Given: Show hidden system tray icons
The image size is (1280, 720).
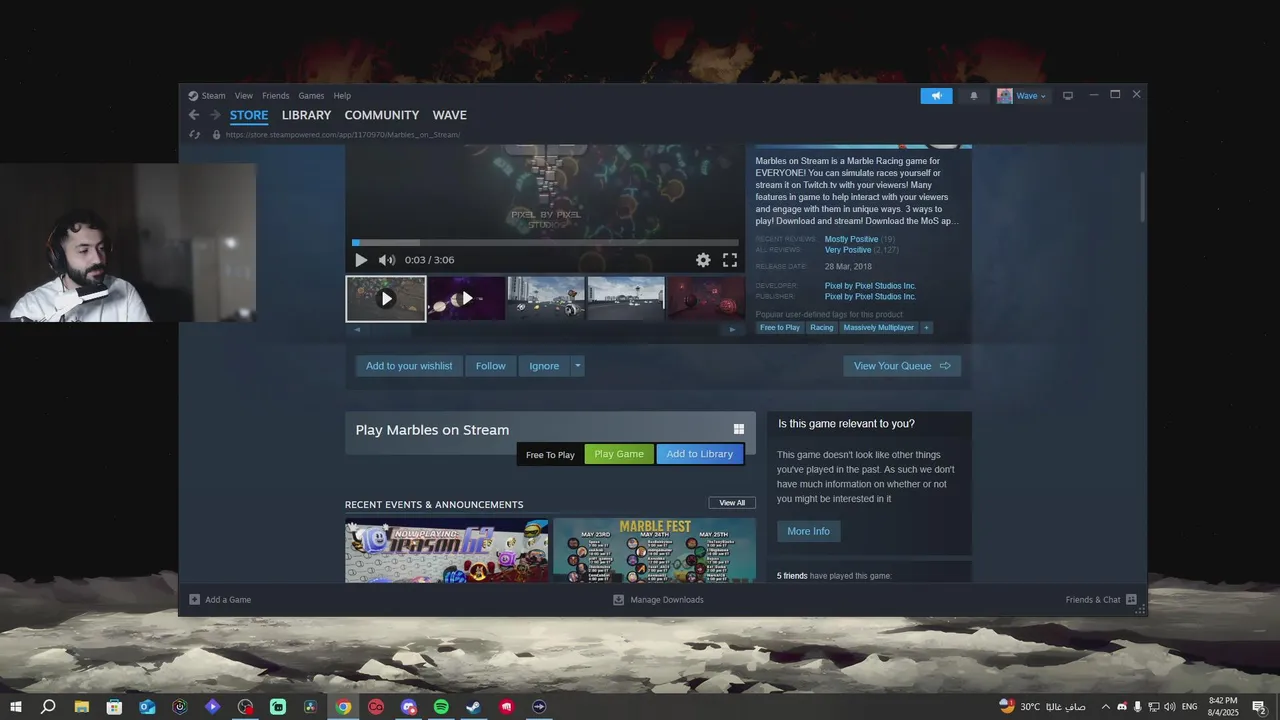Looking at the screenshot, I should [1105, 707].
